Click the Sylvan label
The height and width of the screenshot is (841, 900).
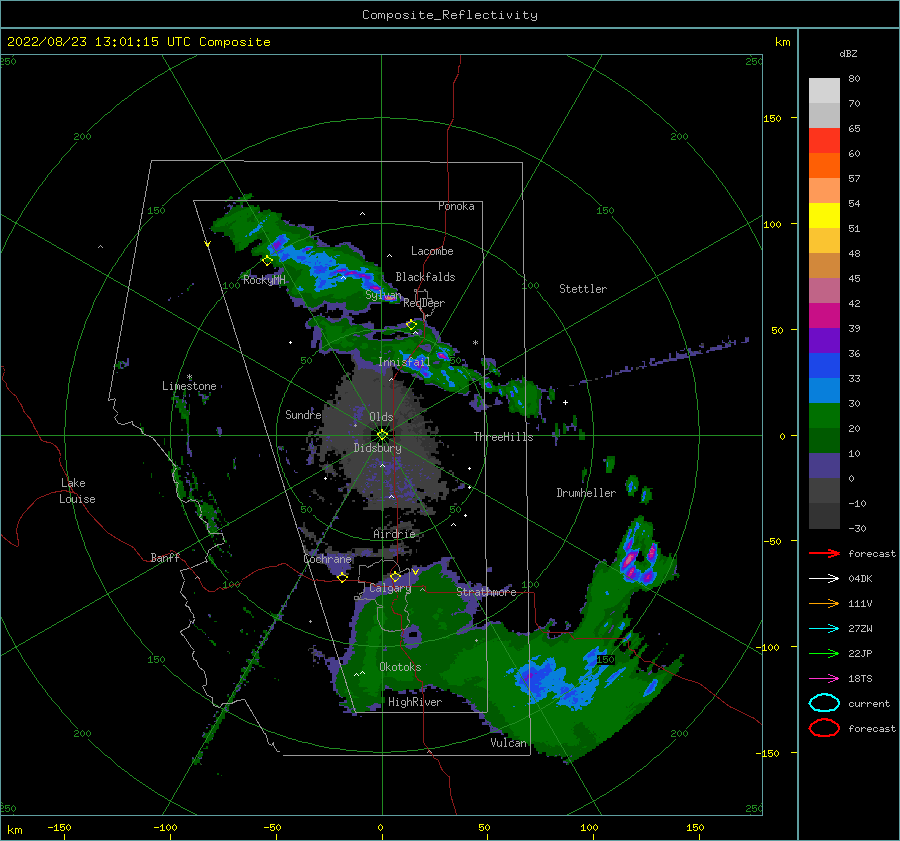tap(383, 295)
